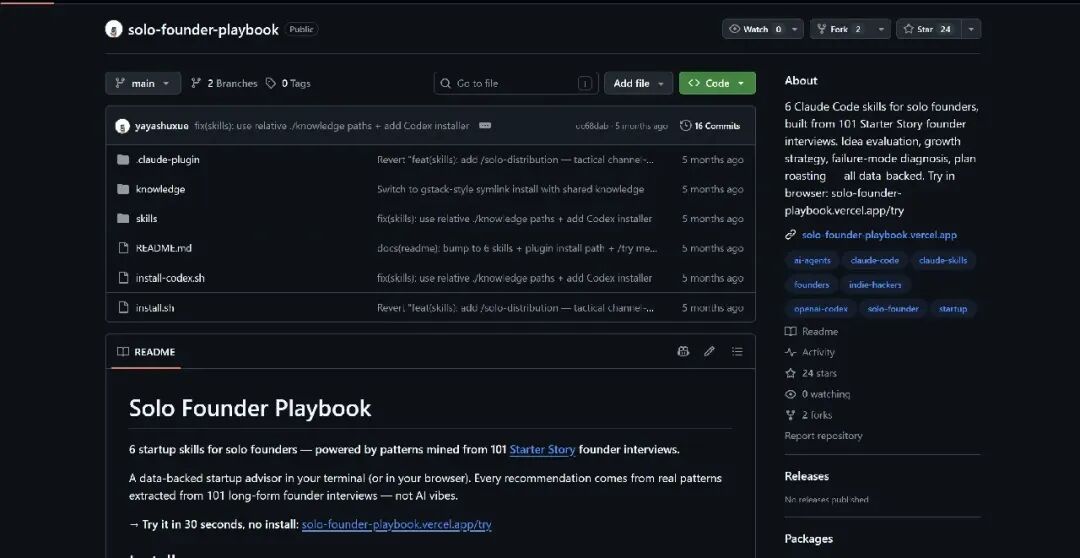Open the Activity link in About sidebar
Screen dimensions: 1080x558
pos(810,352)
